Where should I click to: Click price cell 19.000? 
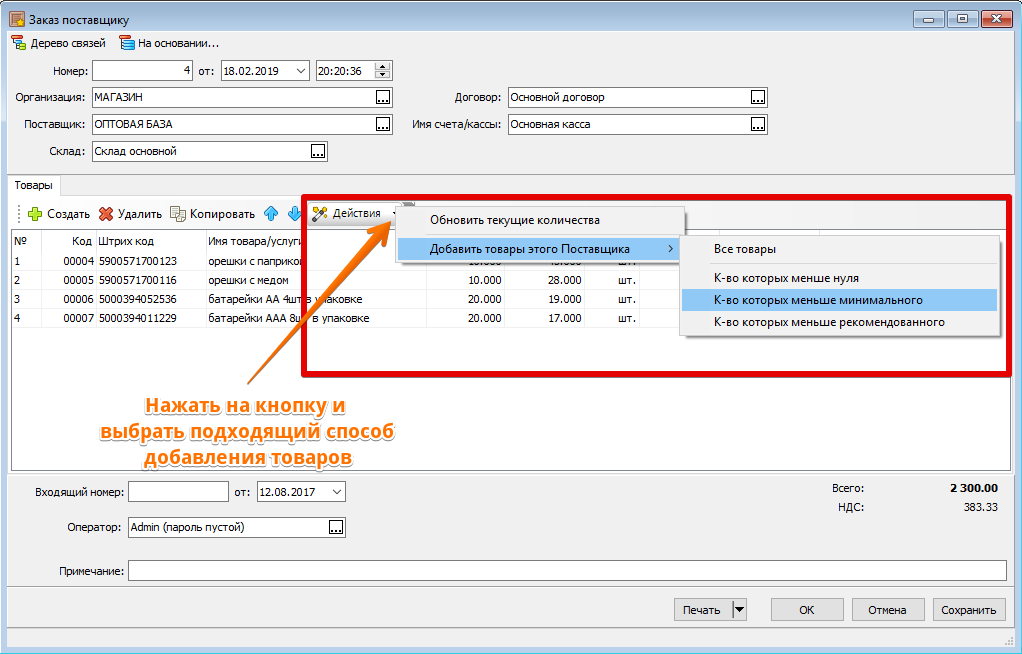tap(545, 299)
